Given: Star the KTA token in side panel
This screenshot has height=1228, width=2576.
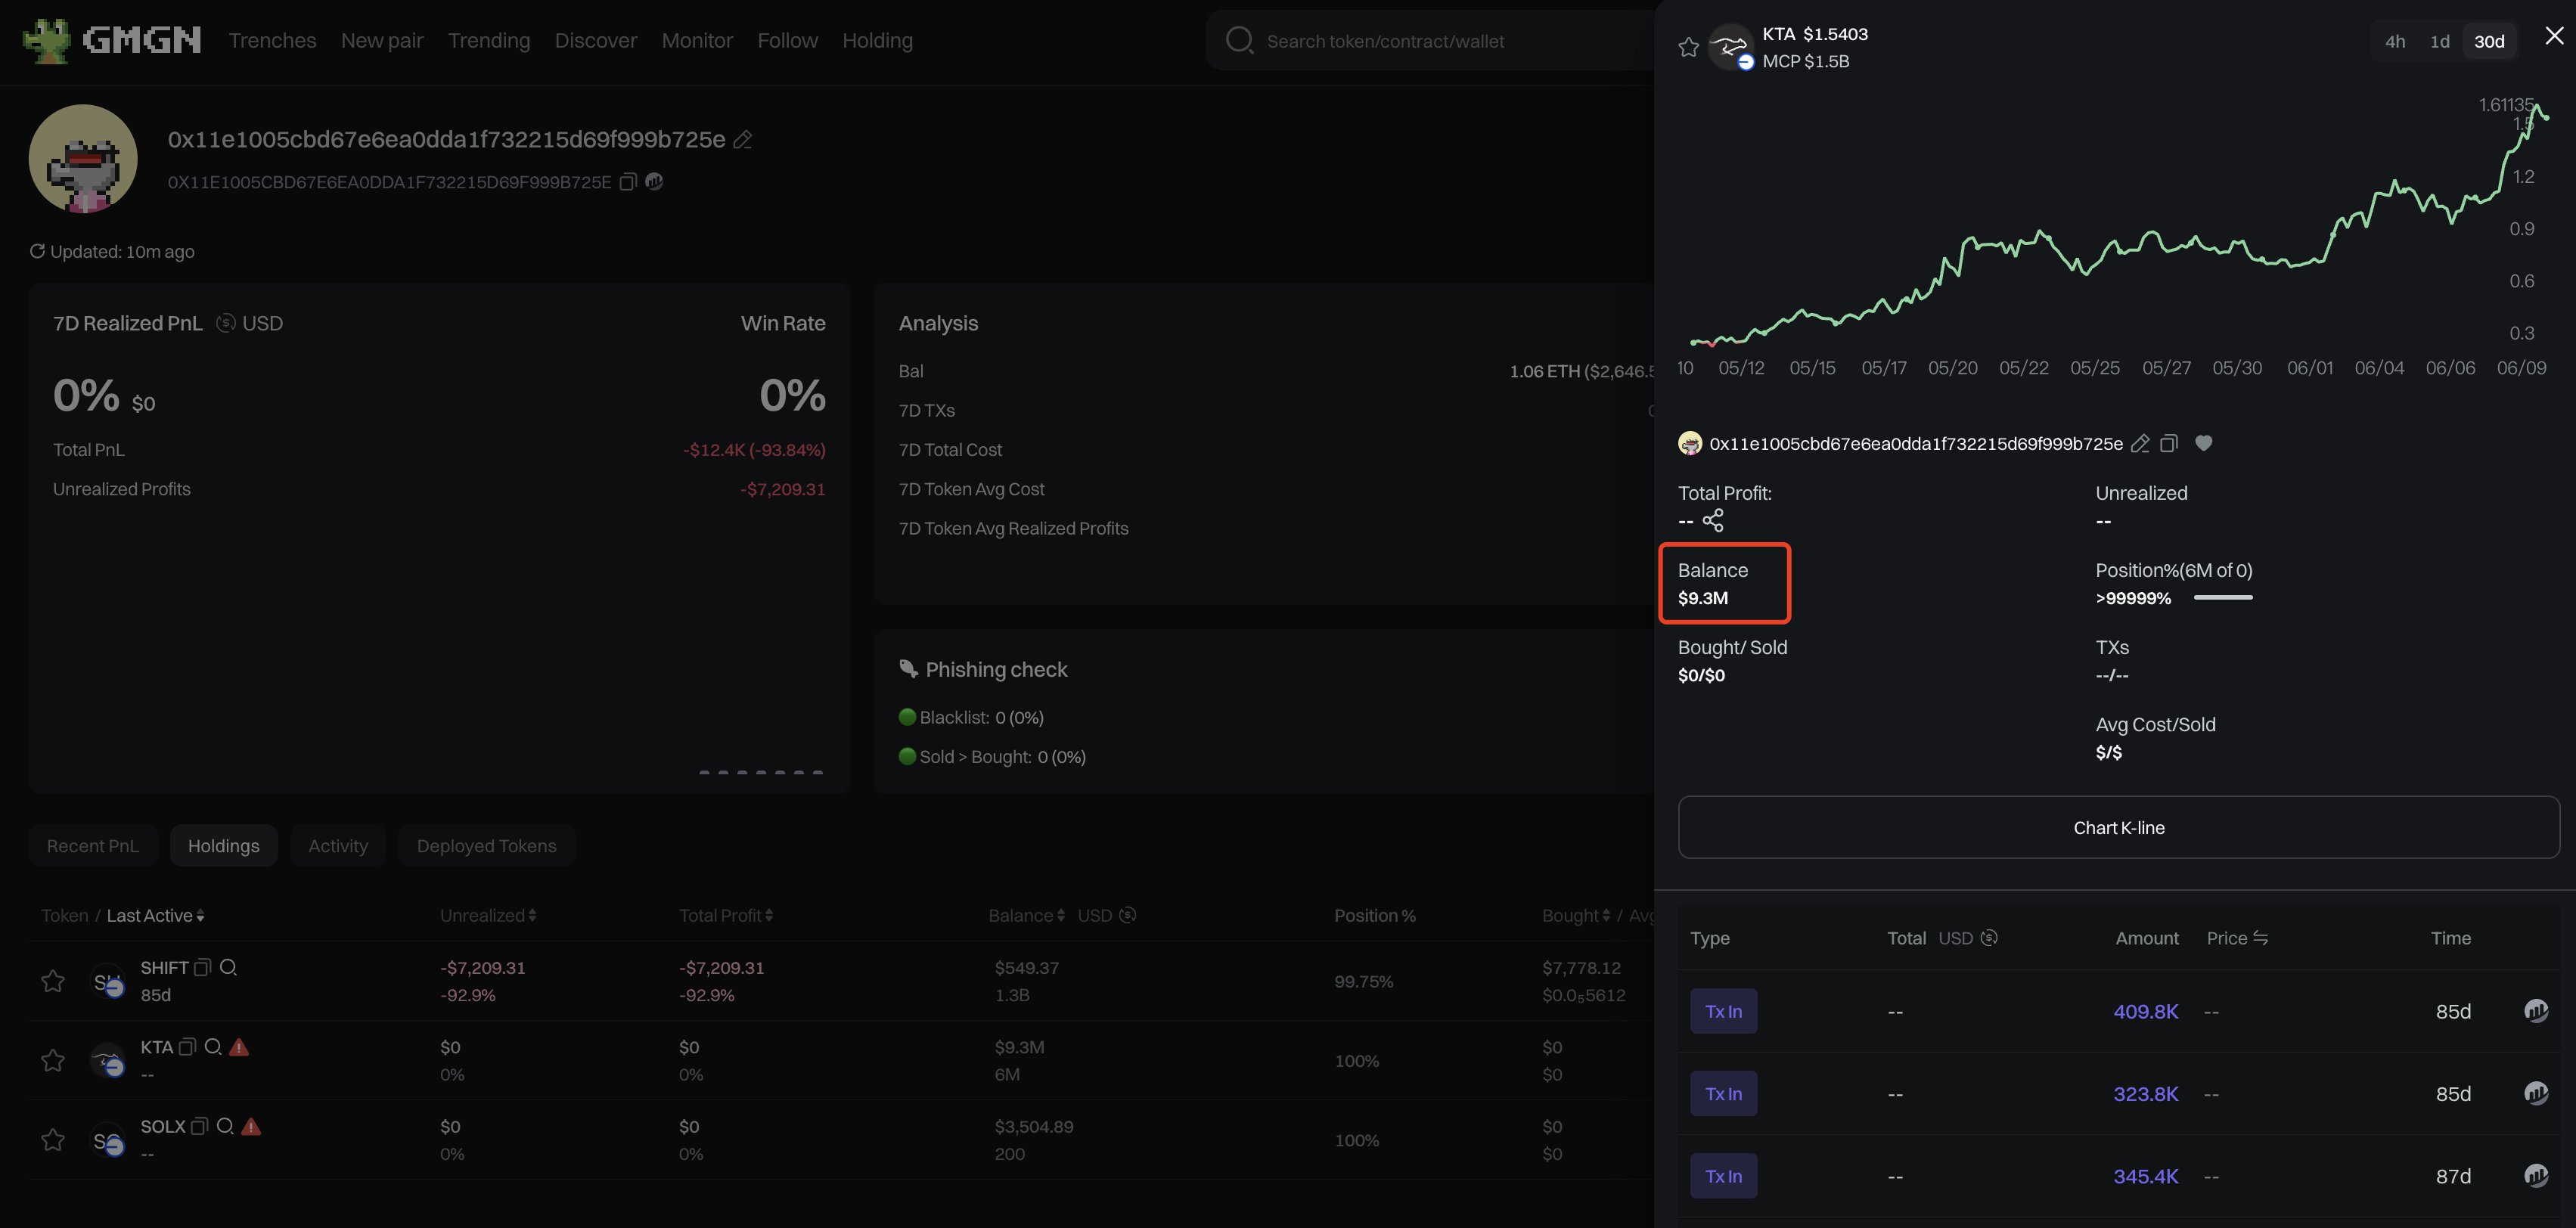Looking at the screenshot, I should click(1688, 47).
